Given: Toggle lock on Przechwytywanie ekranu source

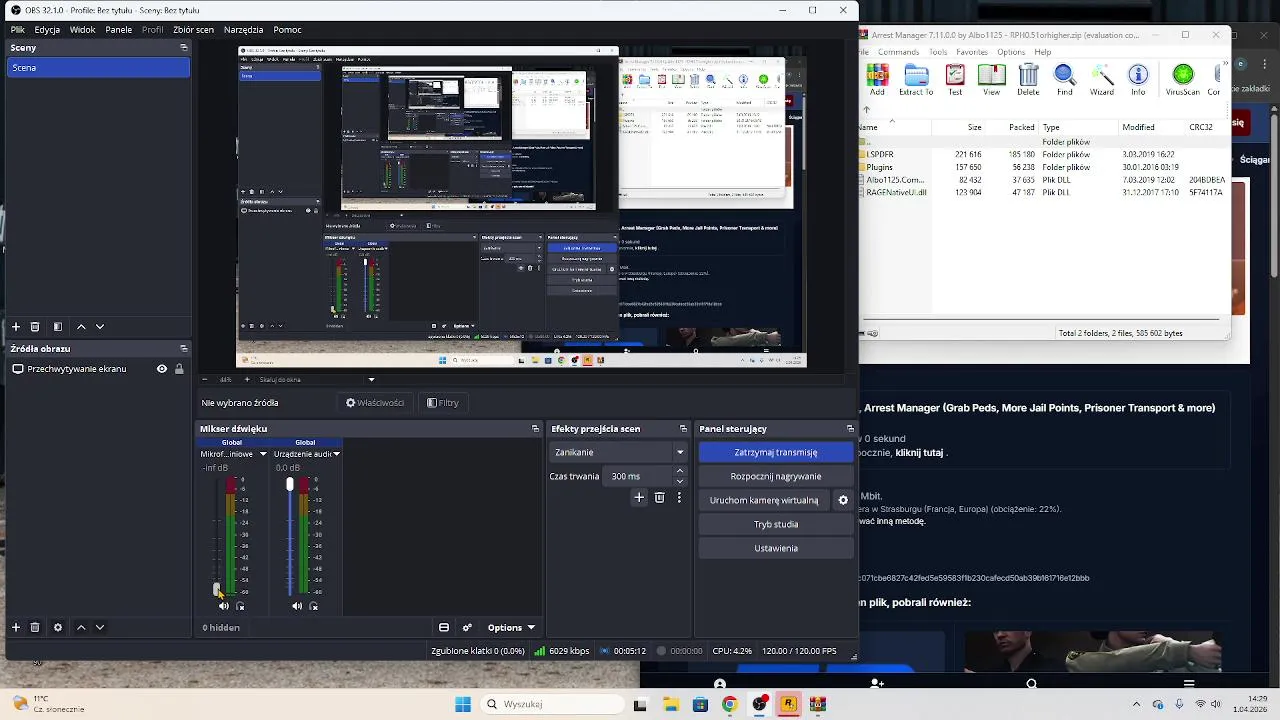Looking at the screenshot, I should pyautogui.click(x=179, y=369).
